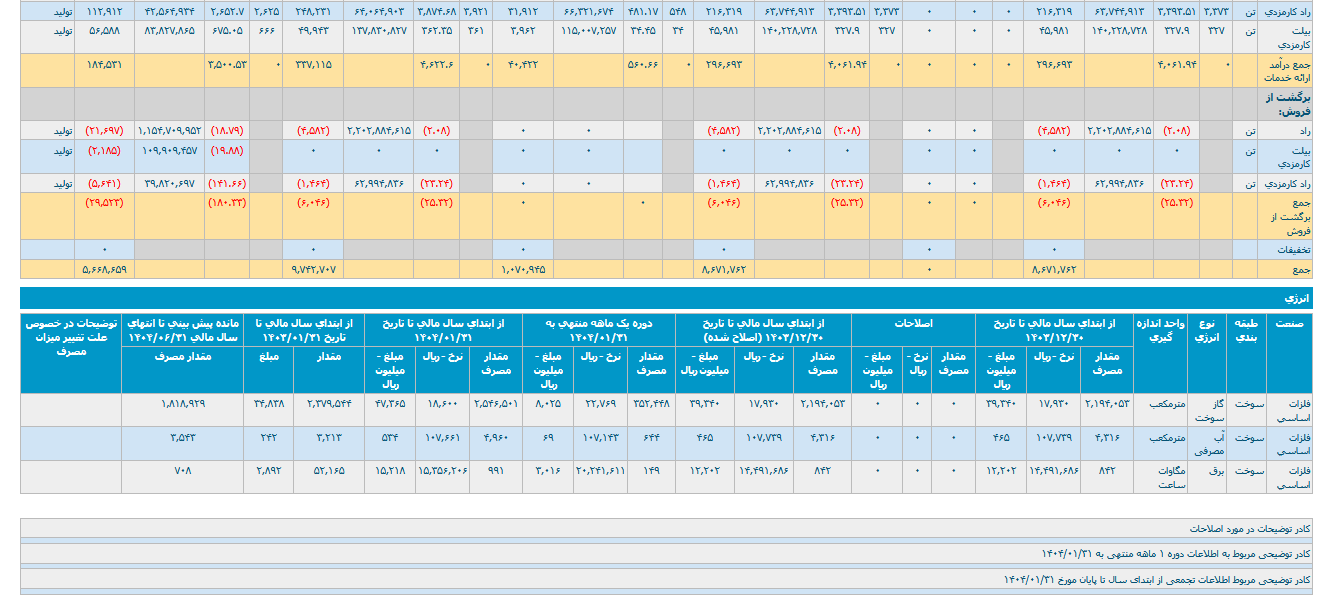The image size is (1330, 613).
Task: Click the اصلاحات column group header
Action: (x=914, y=323)
